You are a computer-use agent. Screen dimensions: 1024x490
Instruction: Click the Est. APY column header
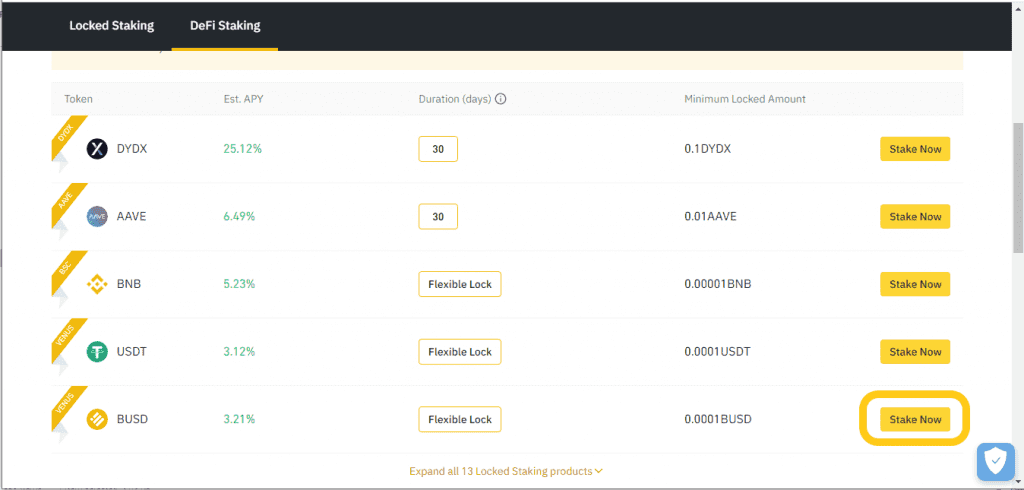tap(244, 99)
